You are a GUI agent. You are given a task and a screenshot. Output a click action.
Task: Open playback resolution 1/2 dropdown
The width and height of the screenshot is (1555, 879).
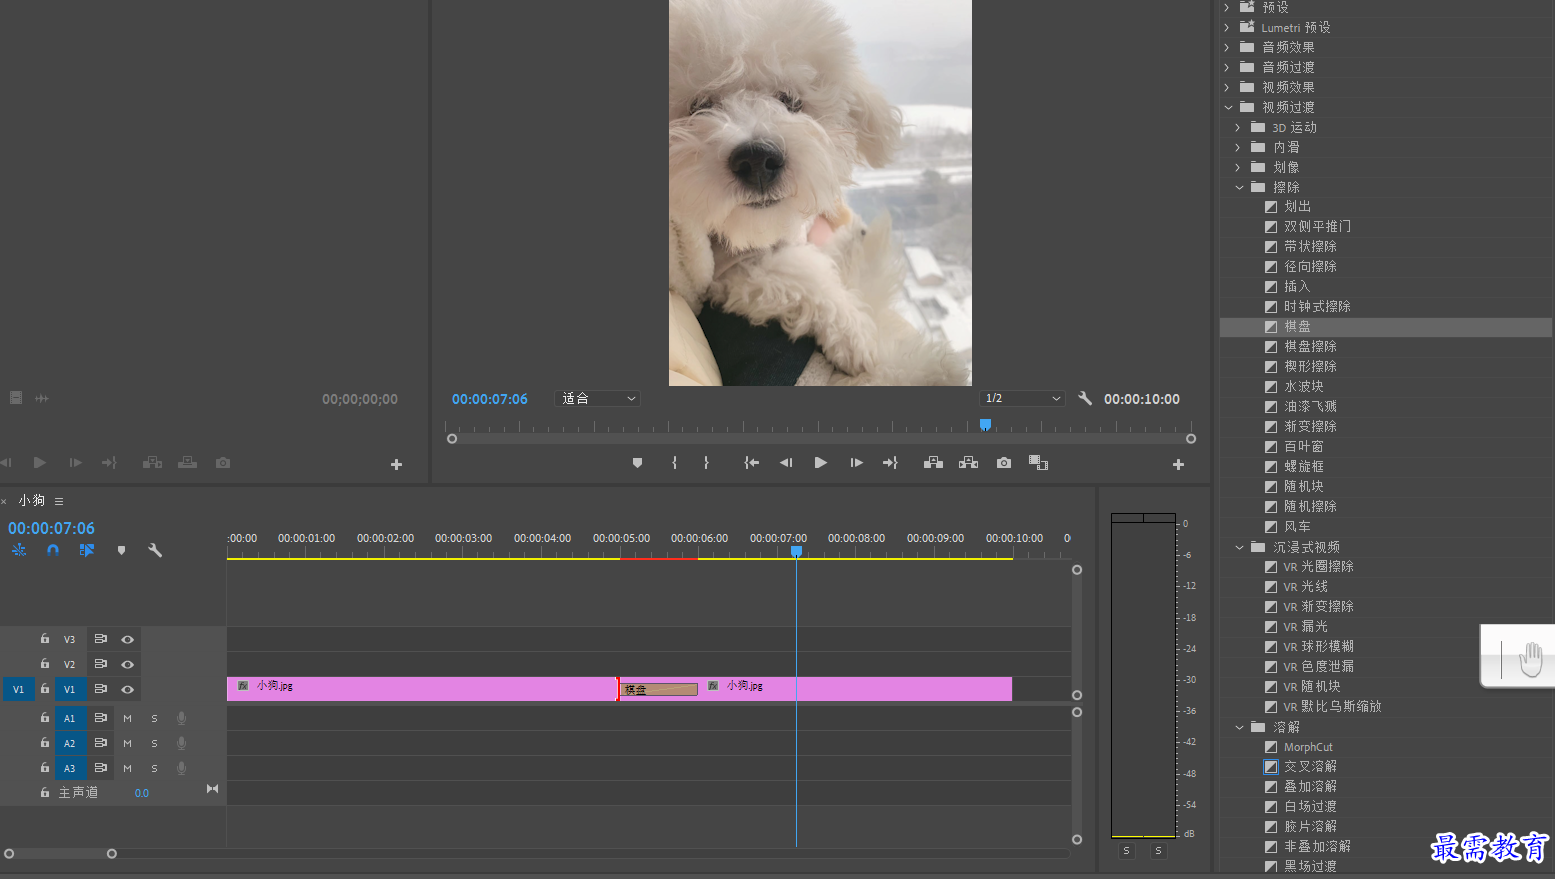pyautogui.click(x=1021, y=398)
